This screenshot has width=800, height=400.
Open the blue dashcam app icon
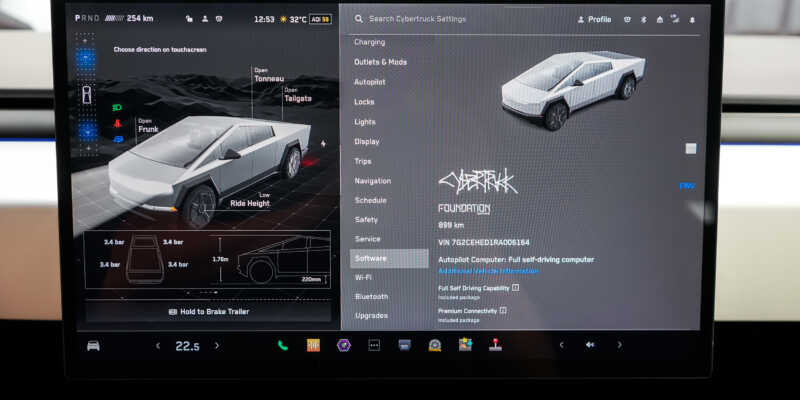coord(405,345)
